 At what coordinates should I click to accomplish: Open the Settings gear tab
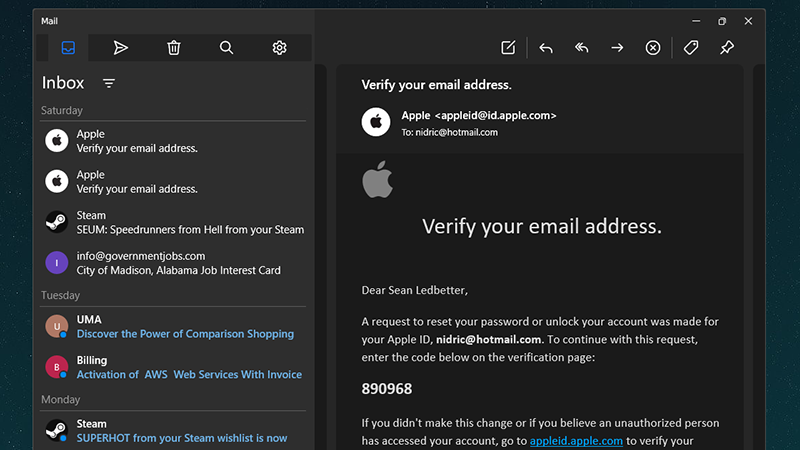279,47
